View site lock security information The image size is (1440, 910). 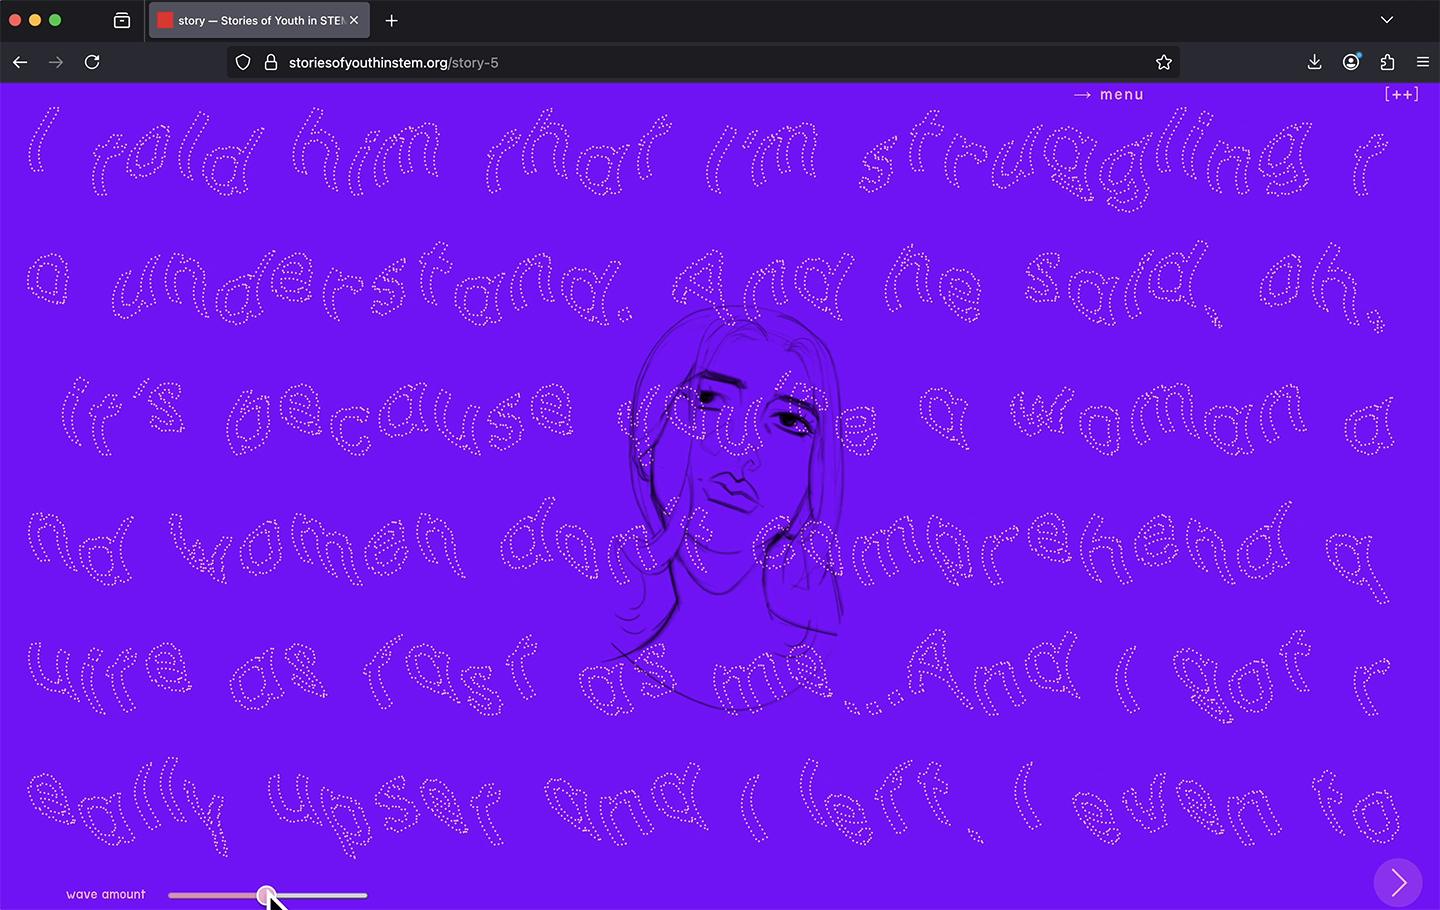tap(270, 62)
